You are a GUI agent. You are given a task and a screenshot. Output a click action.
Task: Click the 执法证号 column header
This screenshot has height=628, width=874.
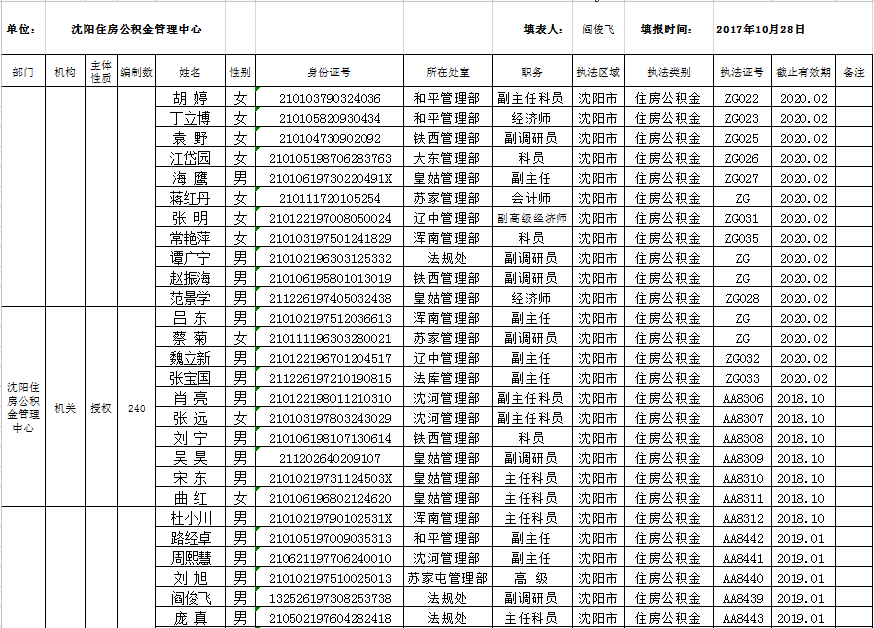(x=742, y=72)
